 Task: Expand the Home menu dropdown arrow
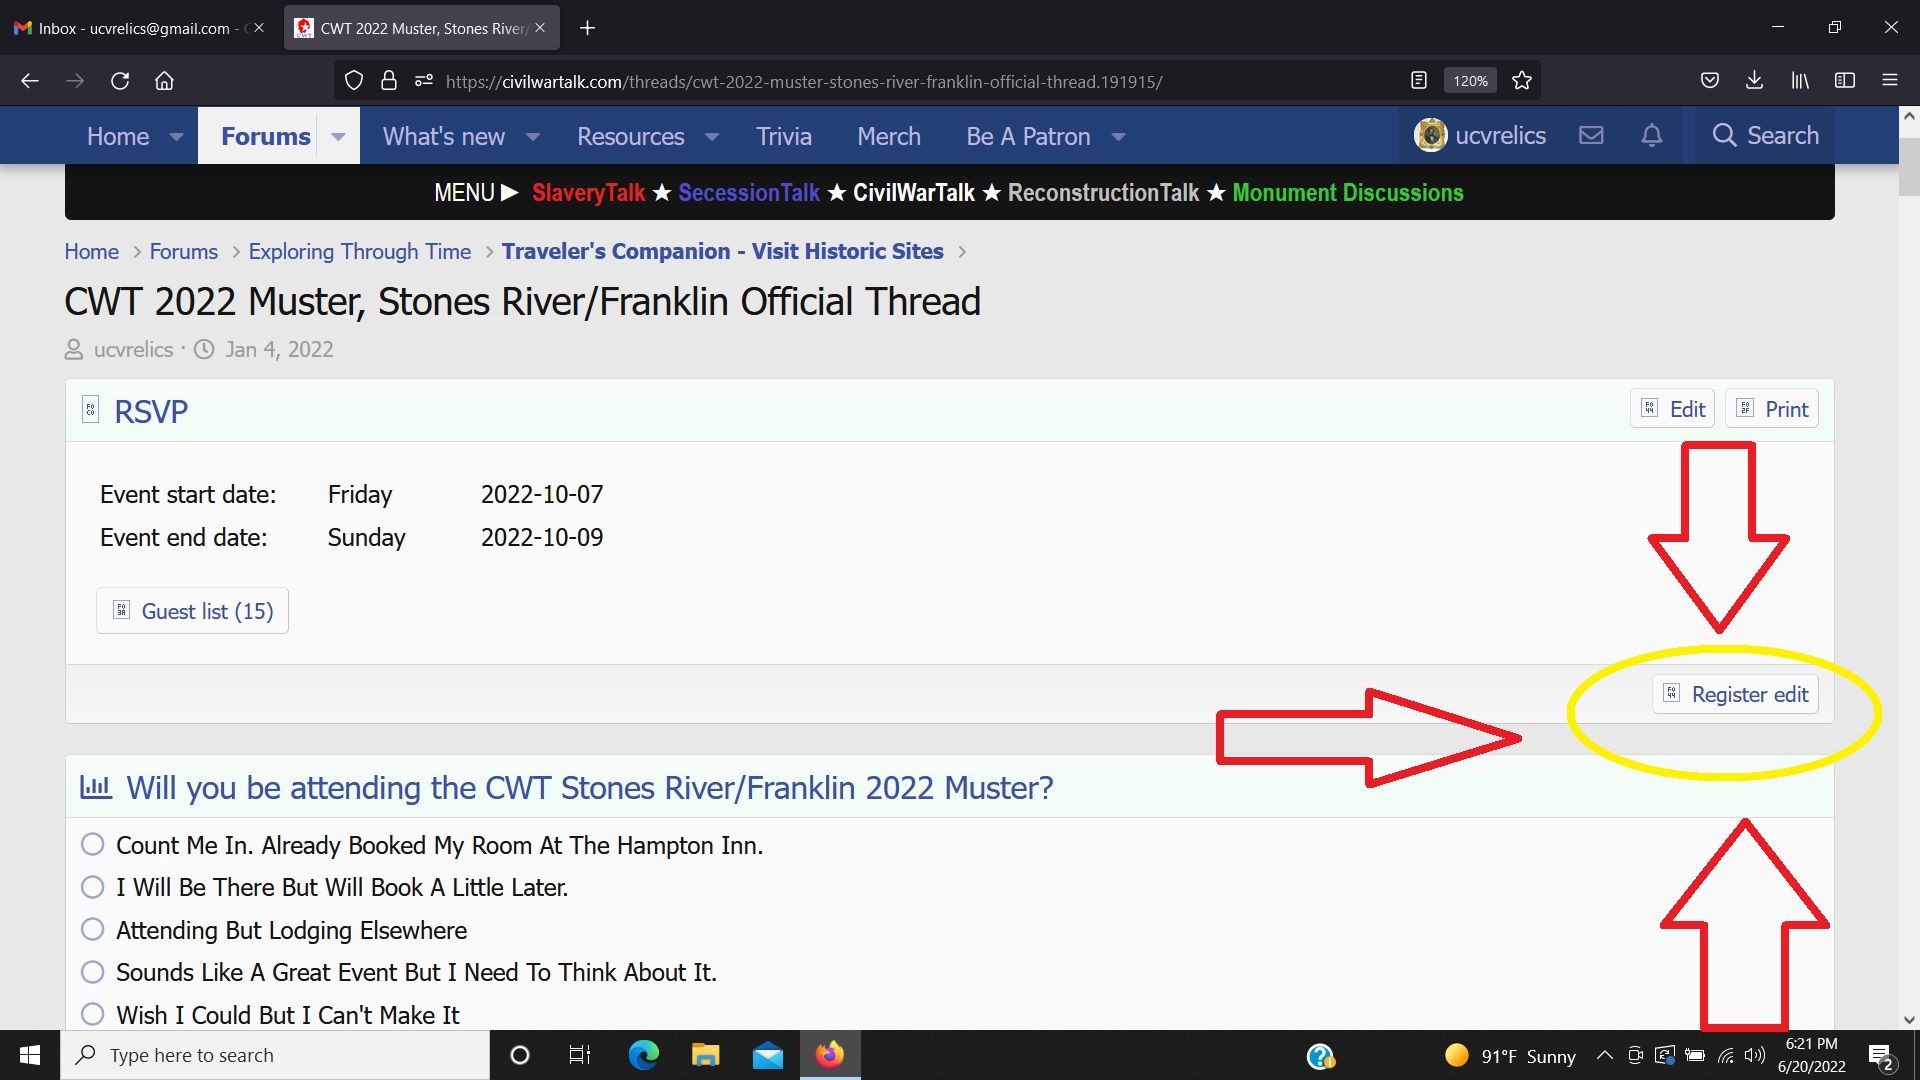(x=176, y=136)
